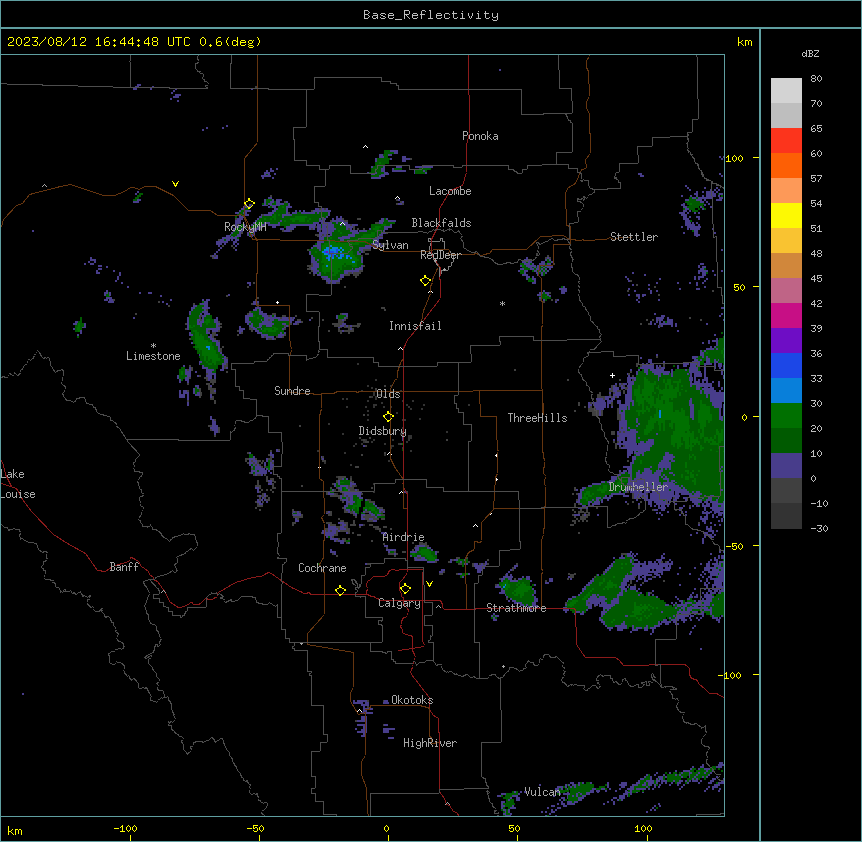Click the white asterisk marker above Limestone
862x842 pixels.
coord(153,346)
